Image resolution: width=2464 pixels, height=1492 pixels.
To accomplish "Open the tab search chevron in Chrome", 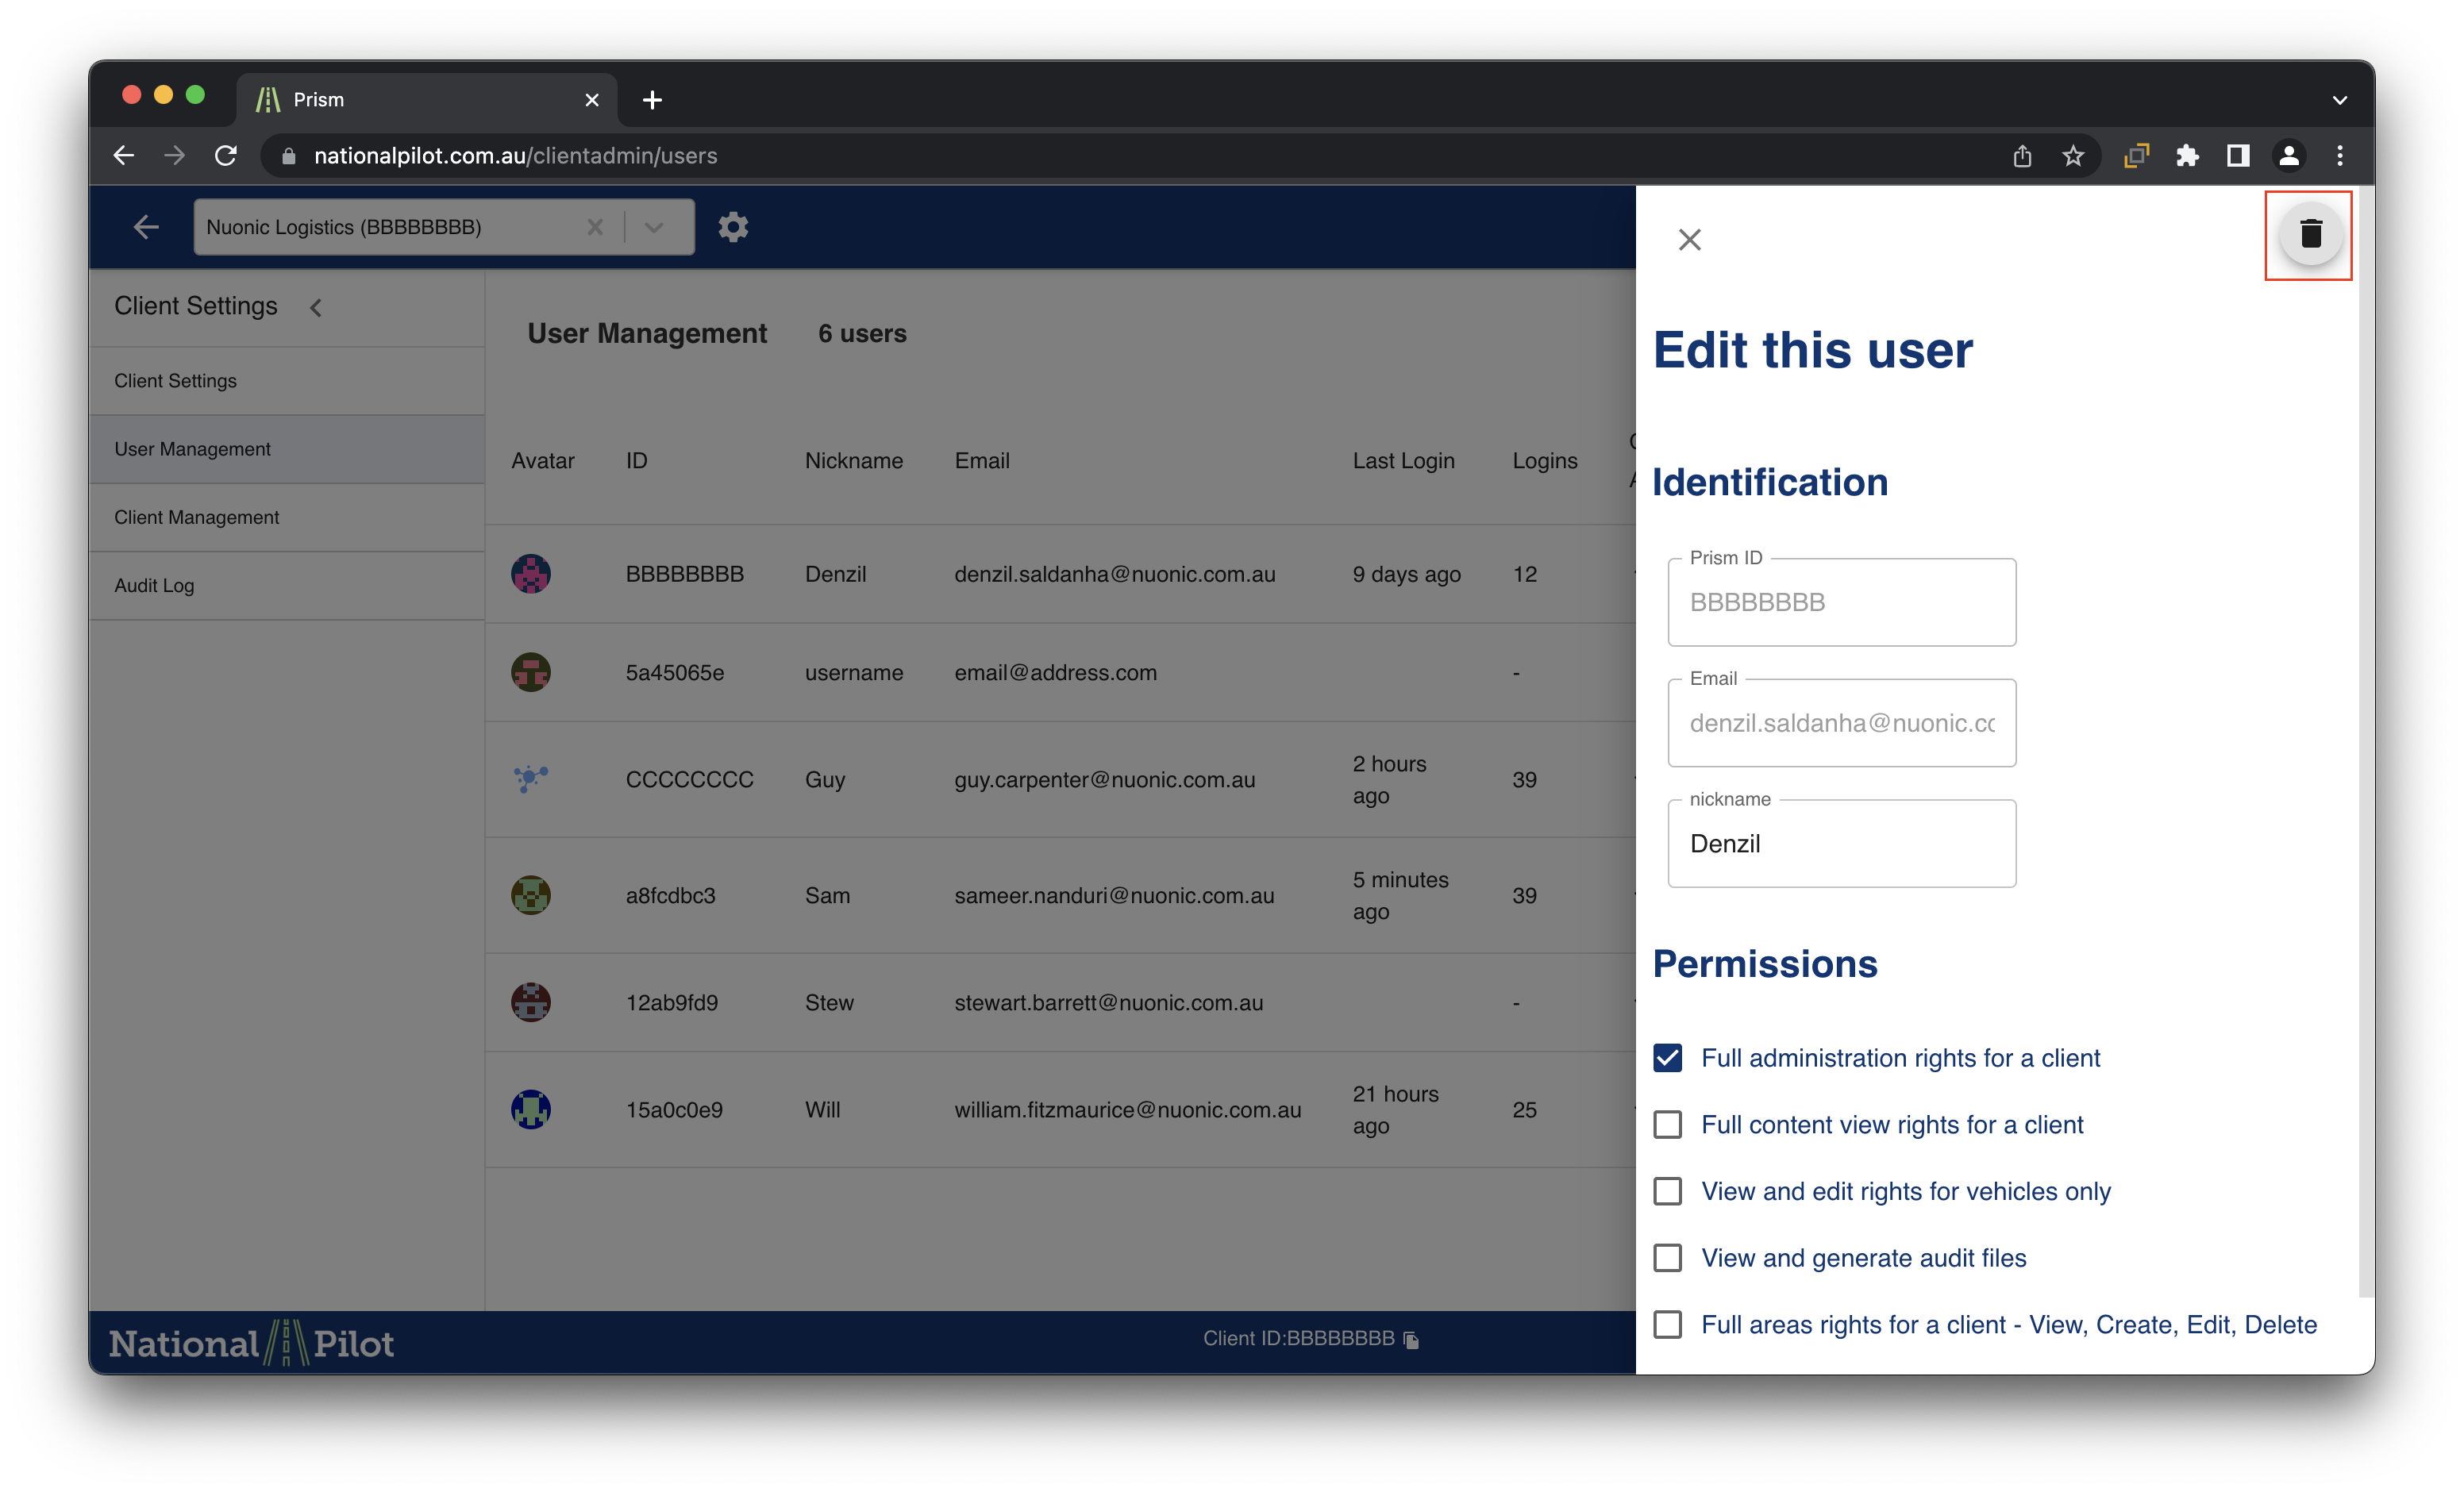I will tap(2339, 100).
